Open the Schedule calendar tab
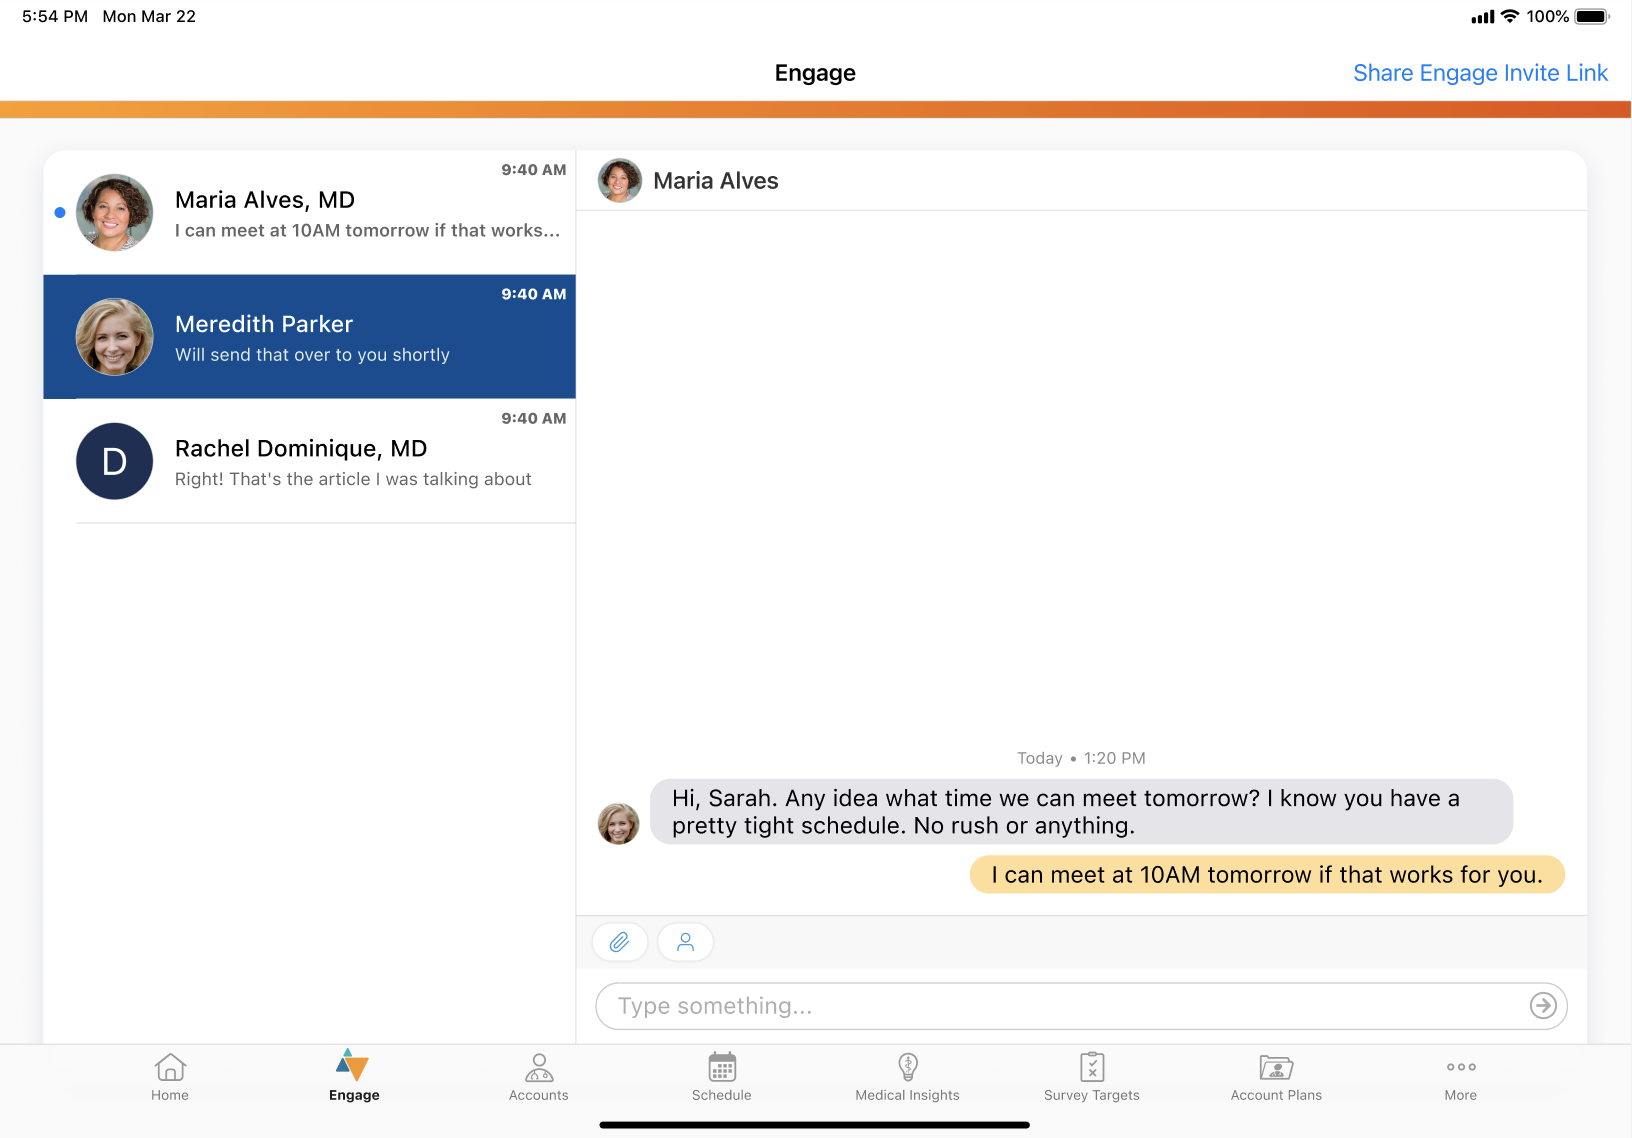 click(x=721, y=1077)
